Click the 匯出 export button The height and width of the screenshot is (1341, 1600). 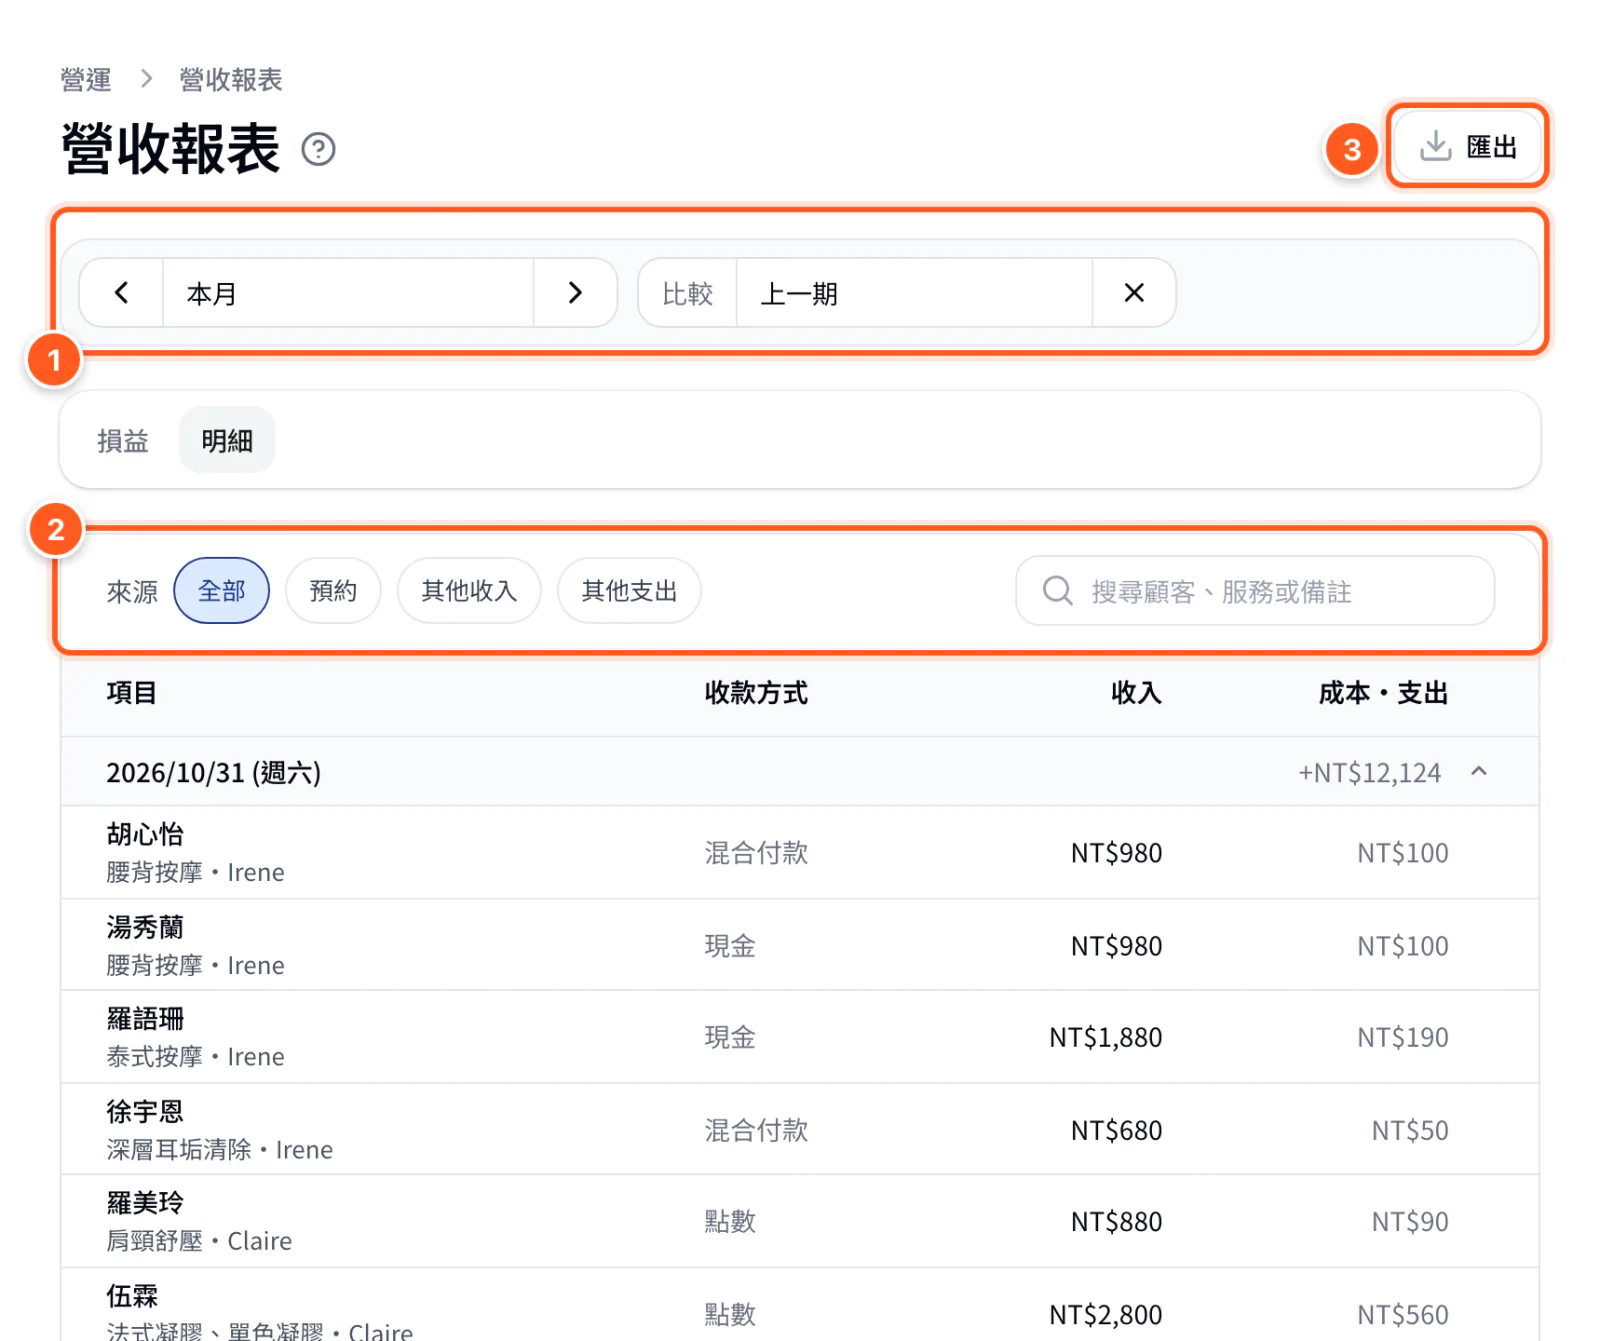tap(1468, 146)
